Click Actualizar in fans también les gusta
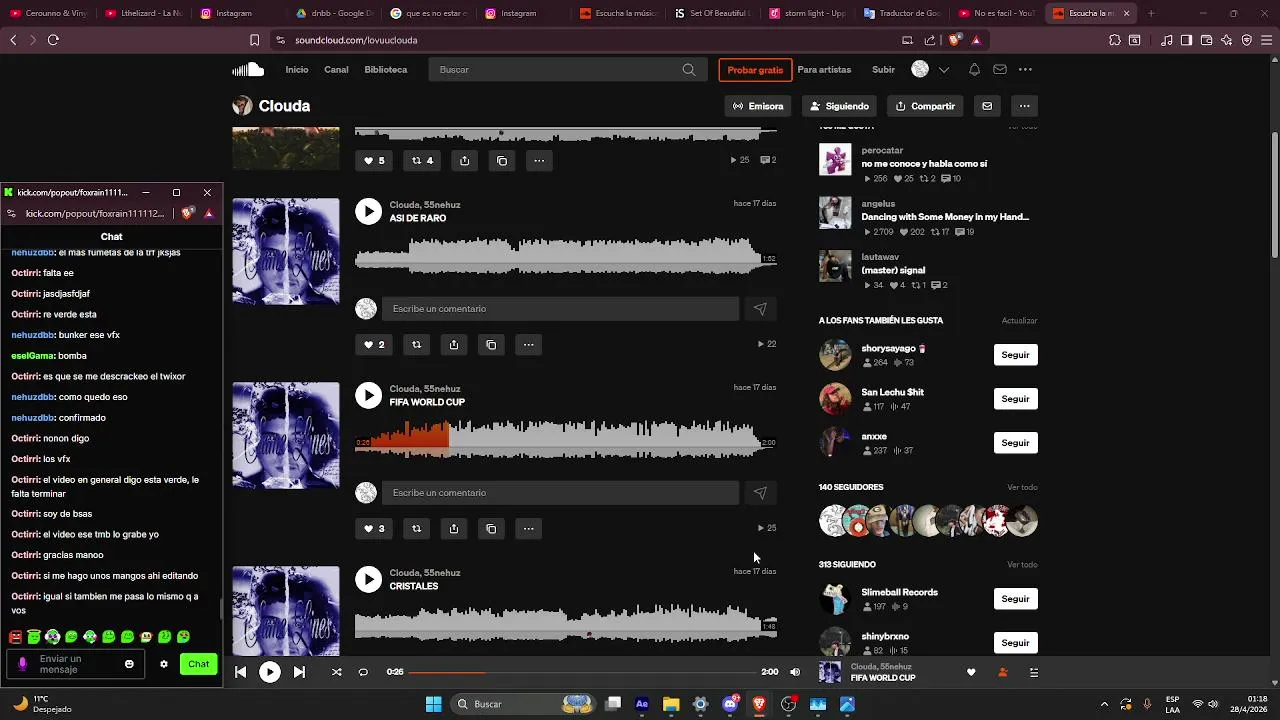Image resolution: width=1280 pixels, height=720 pixels. click(x=1019, y=321)
